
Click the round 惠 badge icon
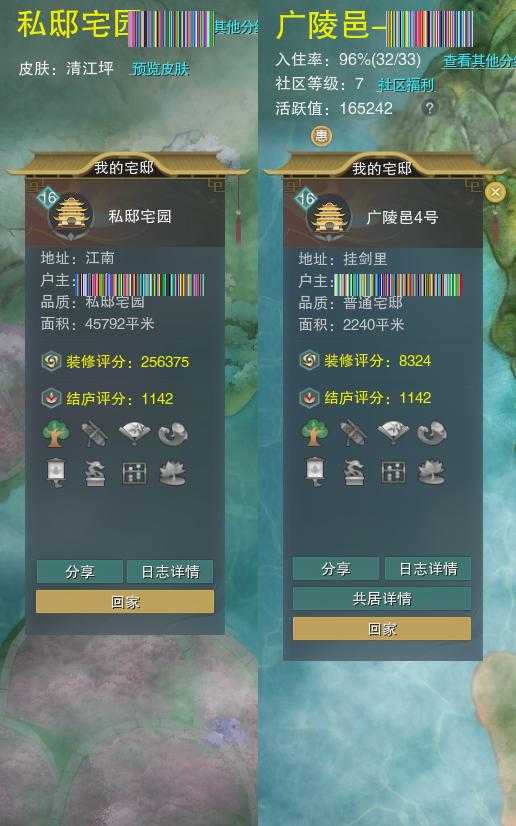pos(321,136)
